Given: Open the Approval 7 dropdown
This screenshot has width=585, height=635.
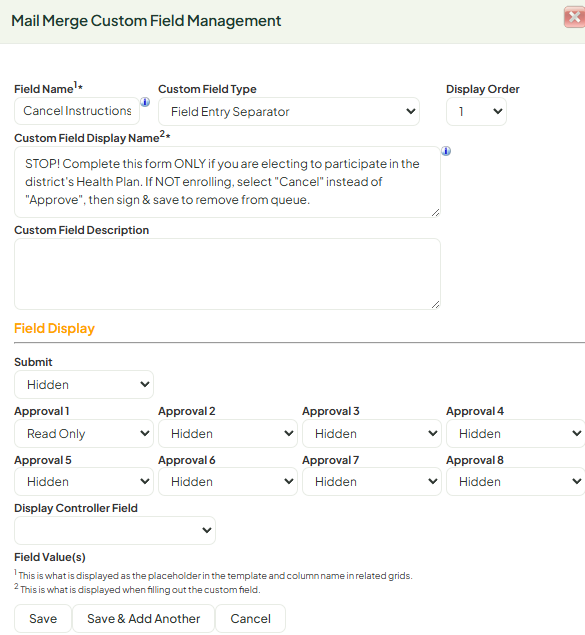Looking at the screenshot, I should [x=372, y=482].
